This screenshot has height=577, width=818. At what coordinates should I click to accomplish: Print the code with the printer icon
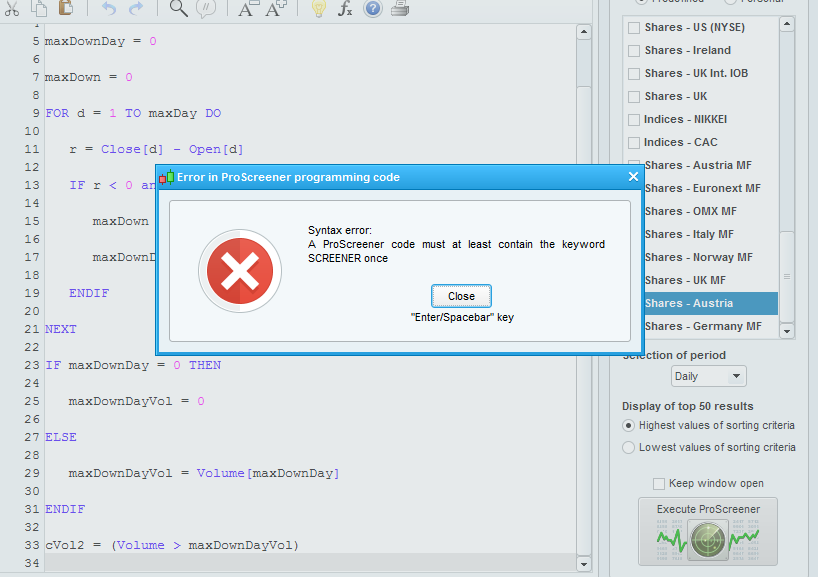(400, 8)
